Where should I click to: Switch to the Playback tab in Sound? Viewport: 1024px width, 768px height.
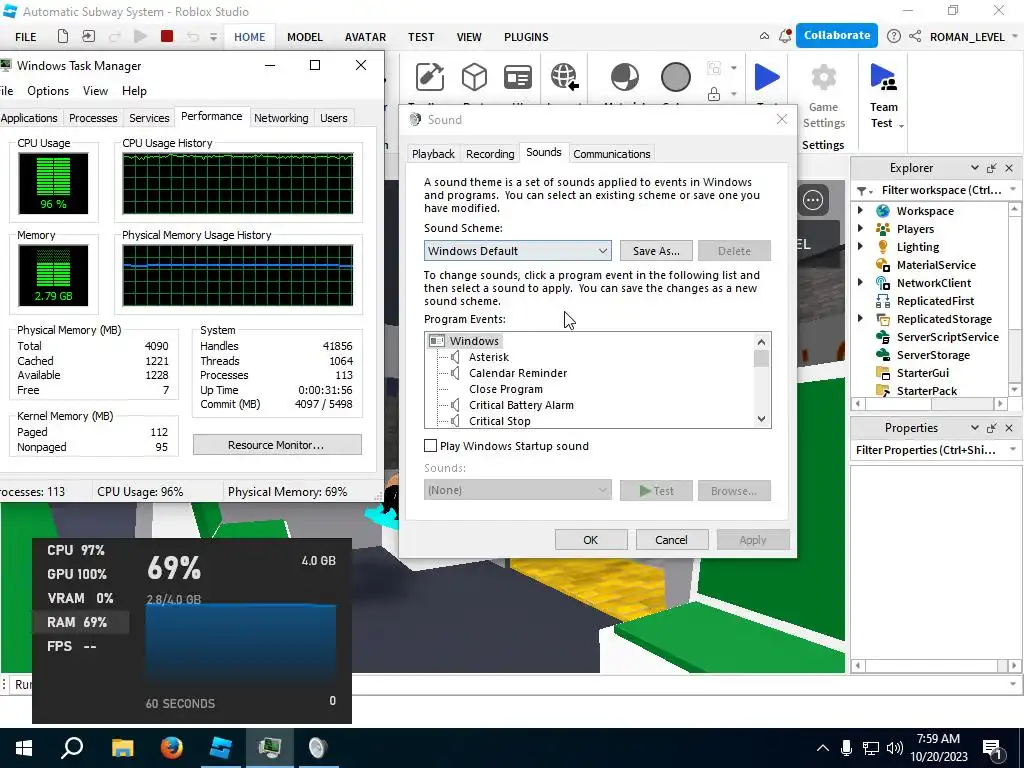pyautogui.click(x=433, y=154)
